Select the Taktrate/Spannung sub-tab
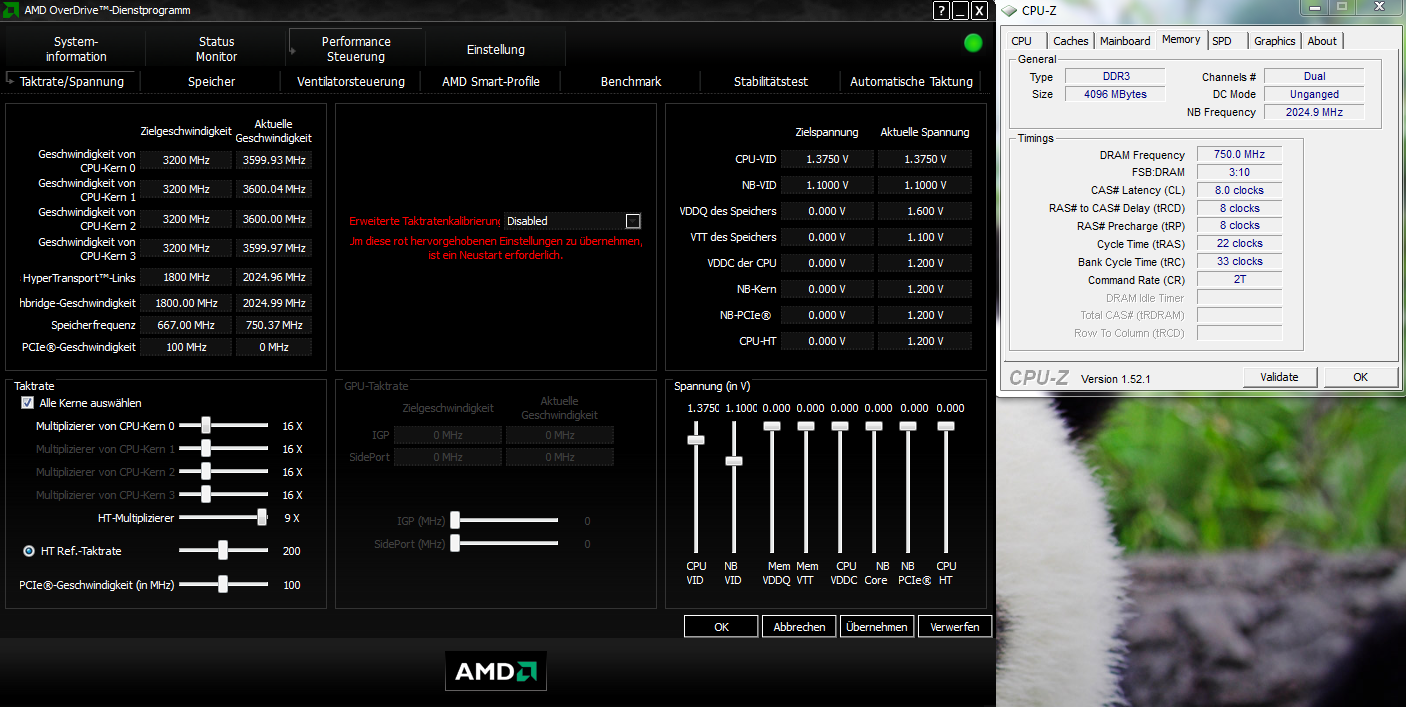Image resolution: width=1406 pixels, height=707 pixels. [x=72, y=82]
